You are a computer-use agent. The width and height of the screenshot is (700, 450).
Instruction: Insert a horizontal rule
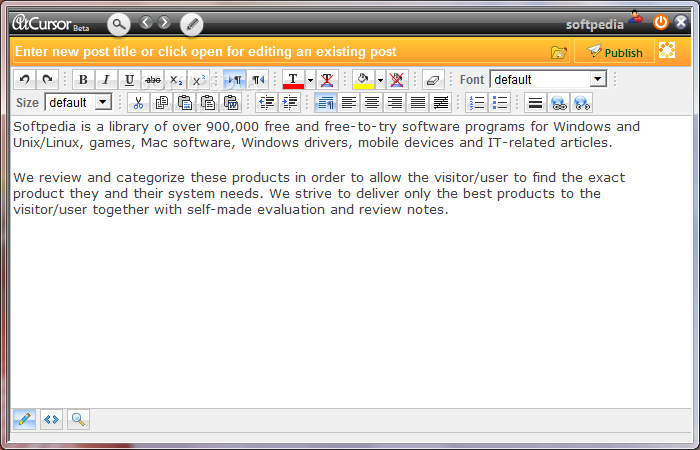pyautogui.click(x=535, y=103)
